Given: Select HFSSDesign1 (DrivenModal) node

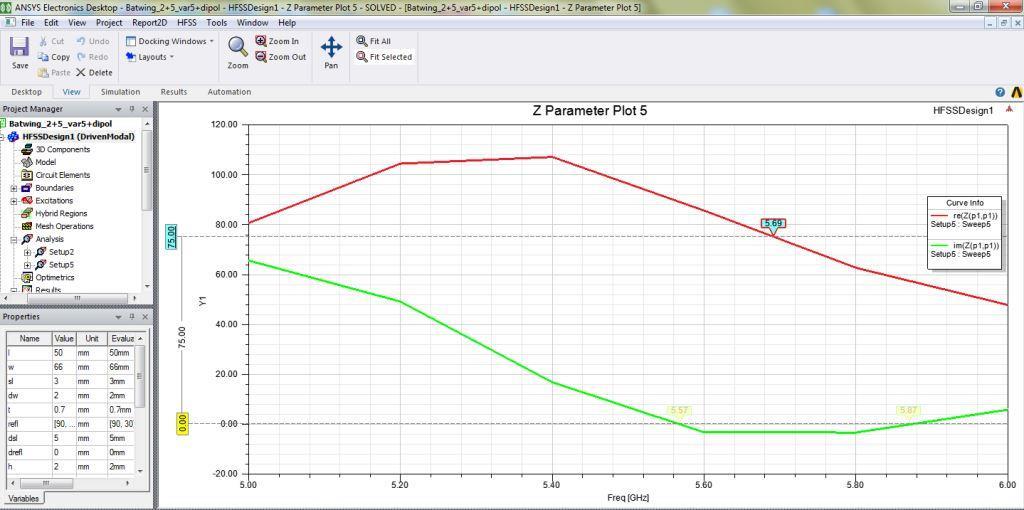Looking at the screenshot, I should coord(78,136).
